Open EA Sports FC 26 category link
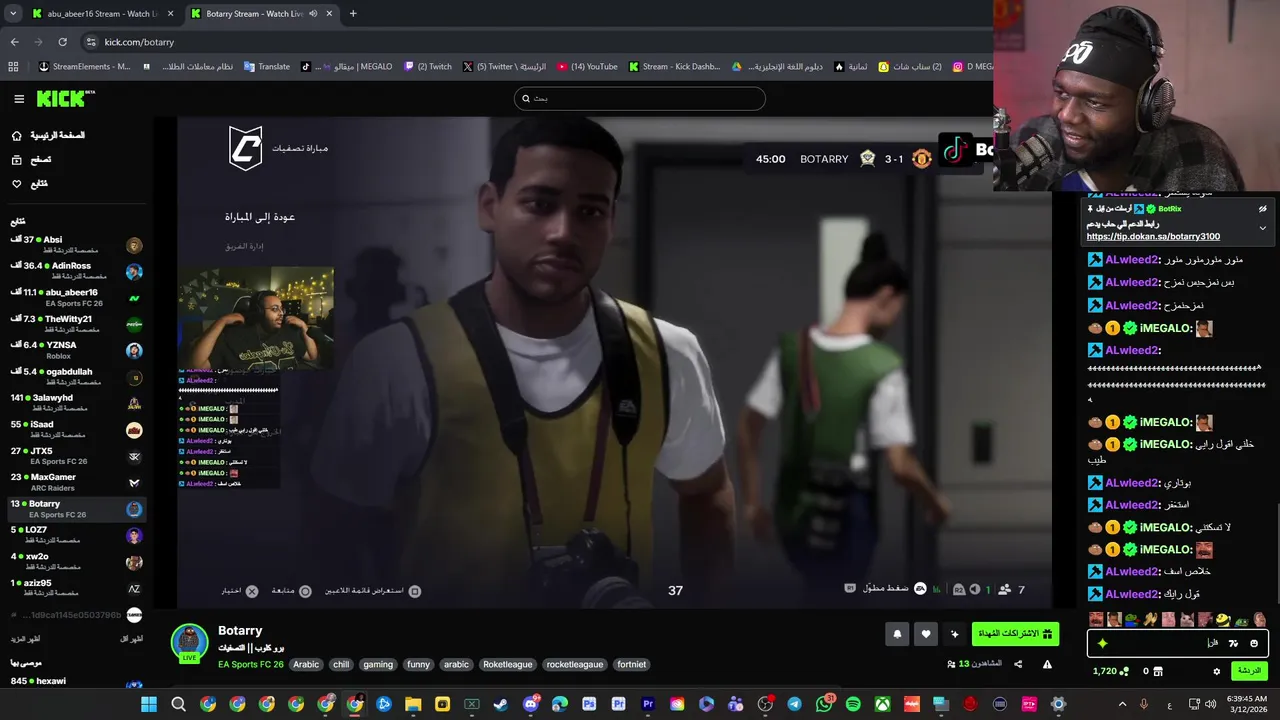Screen dimensions: 1280x720 250,665
